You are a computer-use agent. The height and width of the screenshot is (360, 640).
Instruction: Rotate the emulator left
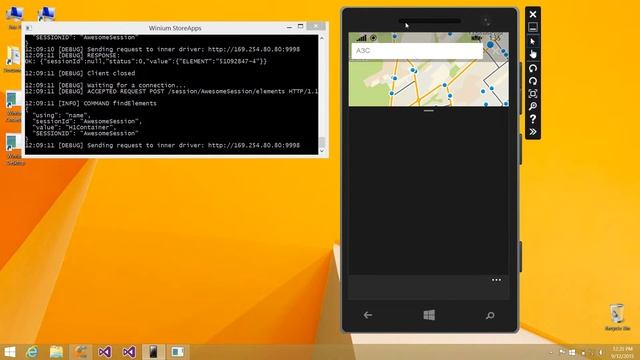(x=533, y=68)
